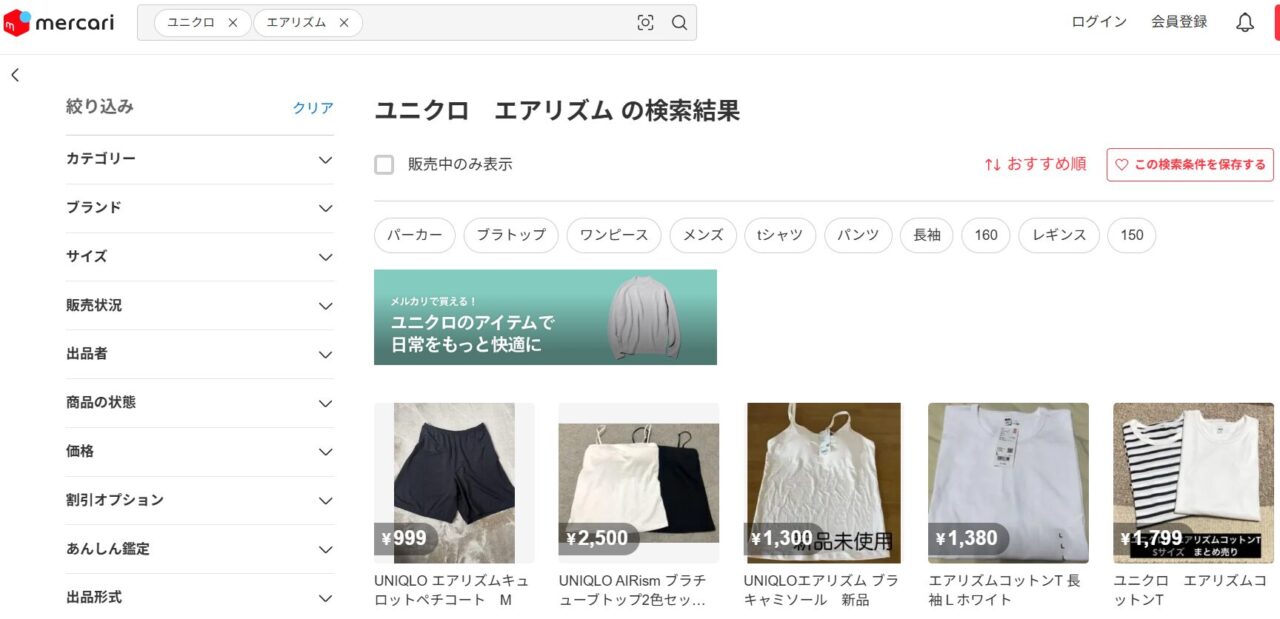Image resolution: width=1280 pixels, height=619 pixels.
Task: Open the Mercari logo home link
Action: pyautogui.click(x=59, y=23)
